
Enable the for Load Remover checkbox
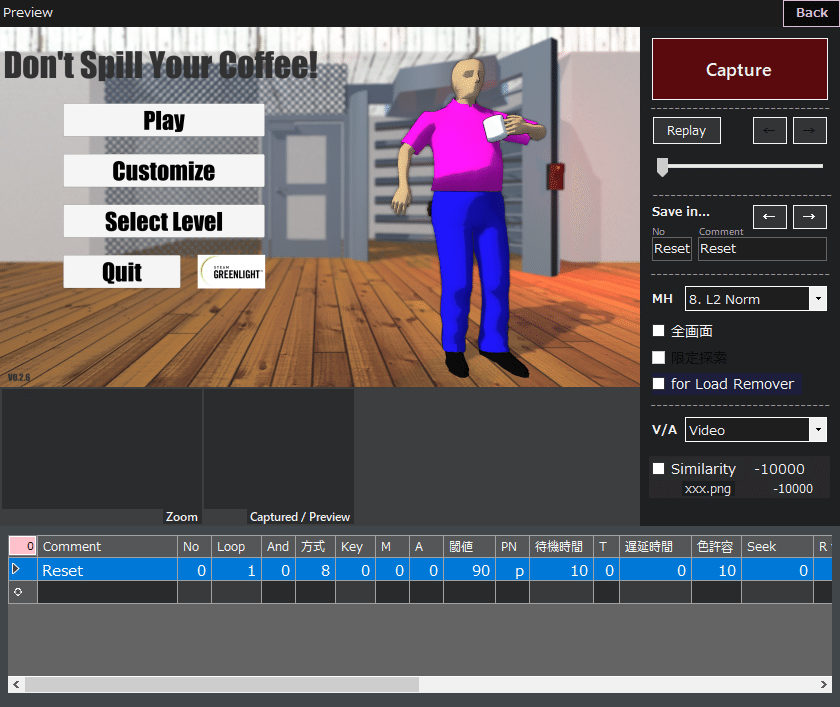[x=658, y=383]
